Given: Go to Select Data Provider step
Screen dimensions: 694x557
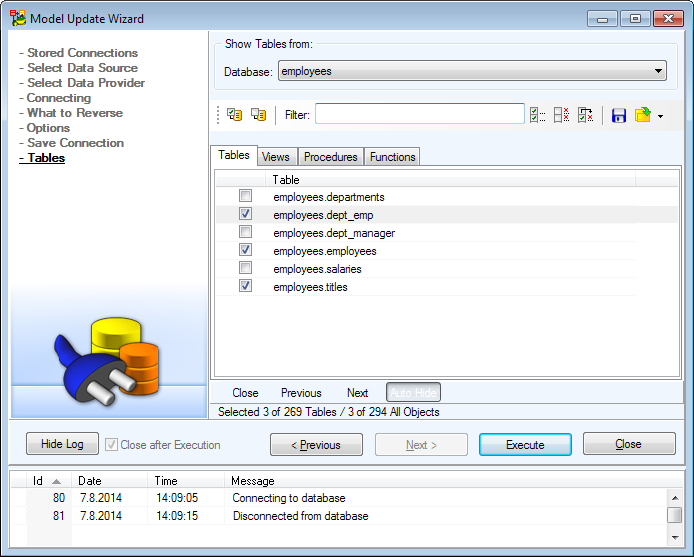Looking at the screenshot, I should tap(86, 83).
